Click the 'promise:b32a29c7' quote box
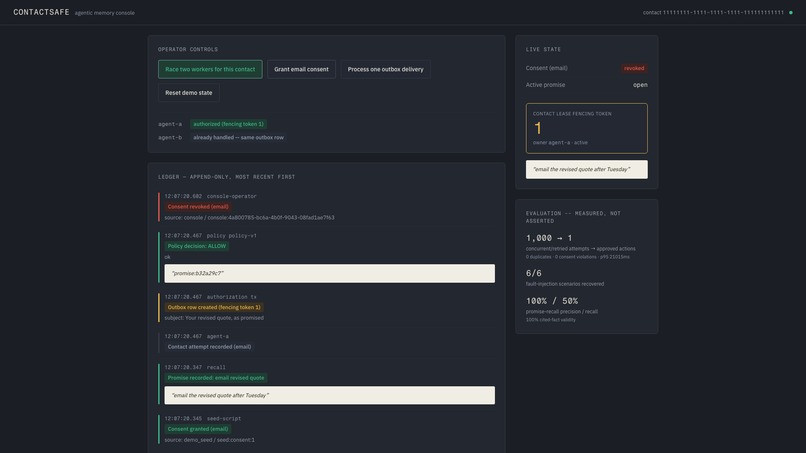Screen dimensions: 806x453 (329, 274)
